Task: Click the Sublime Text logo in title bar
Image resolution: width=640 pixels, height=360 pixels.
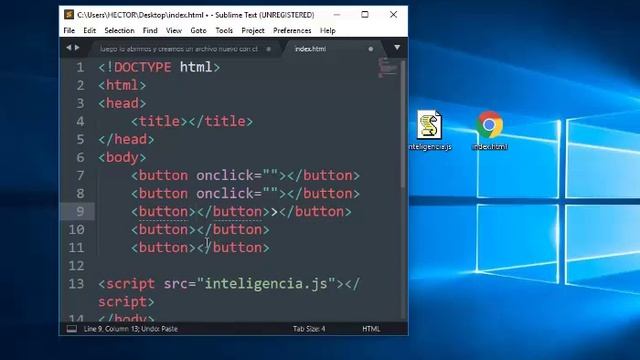Action: [69, 15]
